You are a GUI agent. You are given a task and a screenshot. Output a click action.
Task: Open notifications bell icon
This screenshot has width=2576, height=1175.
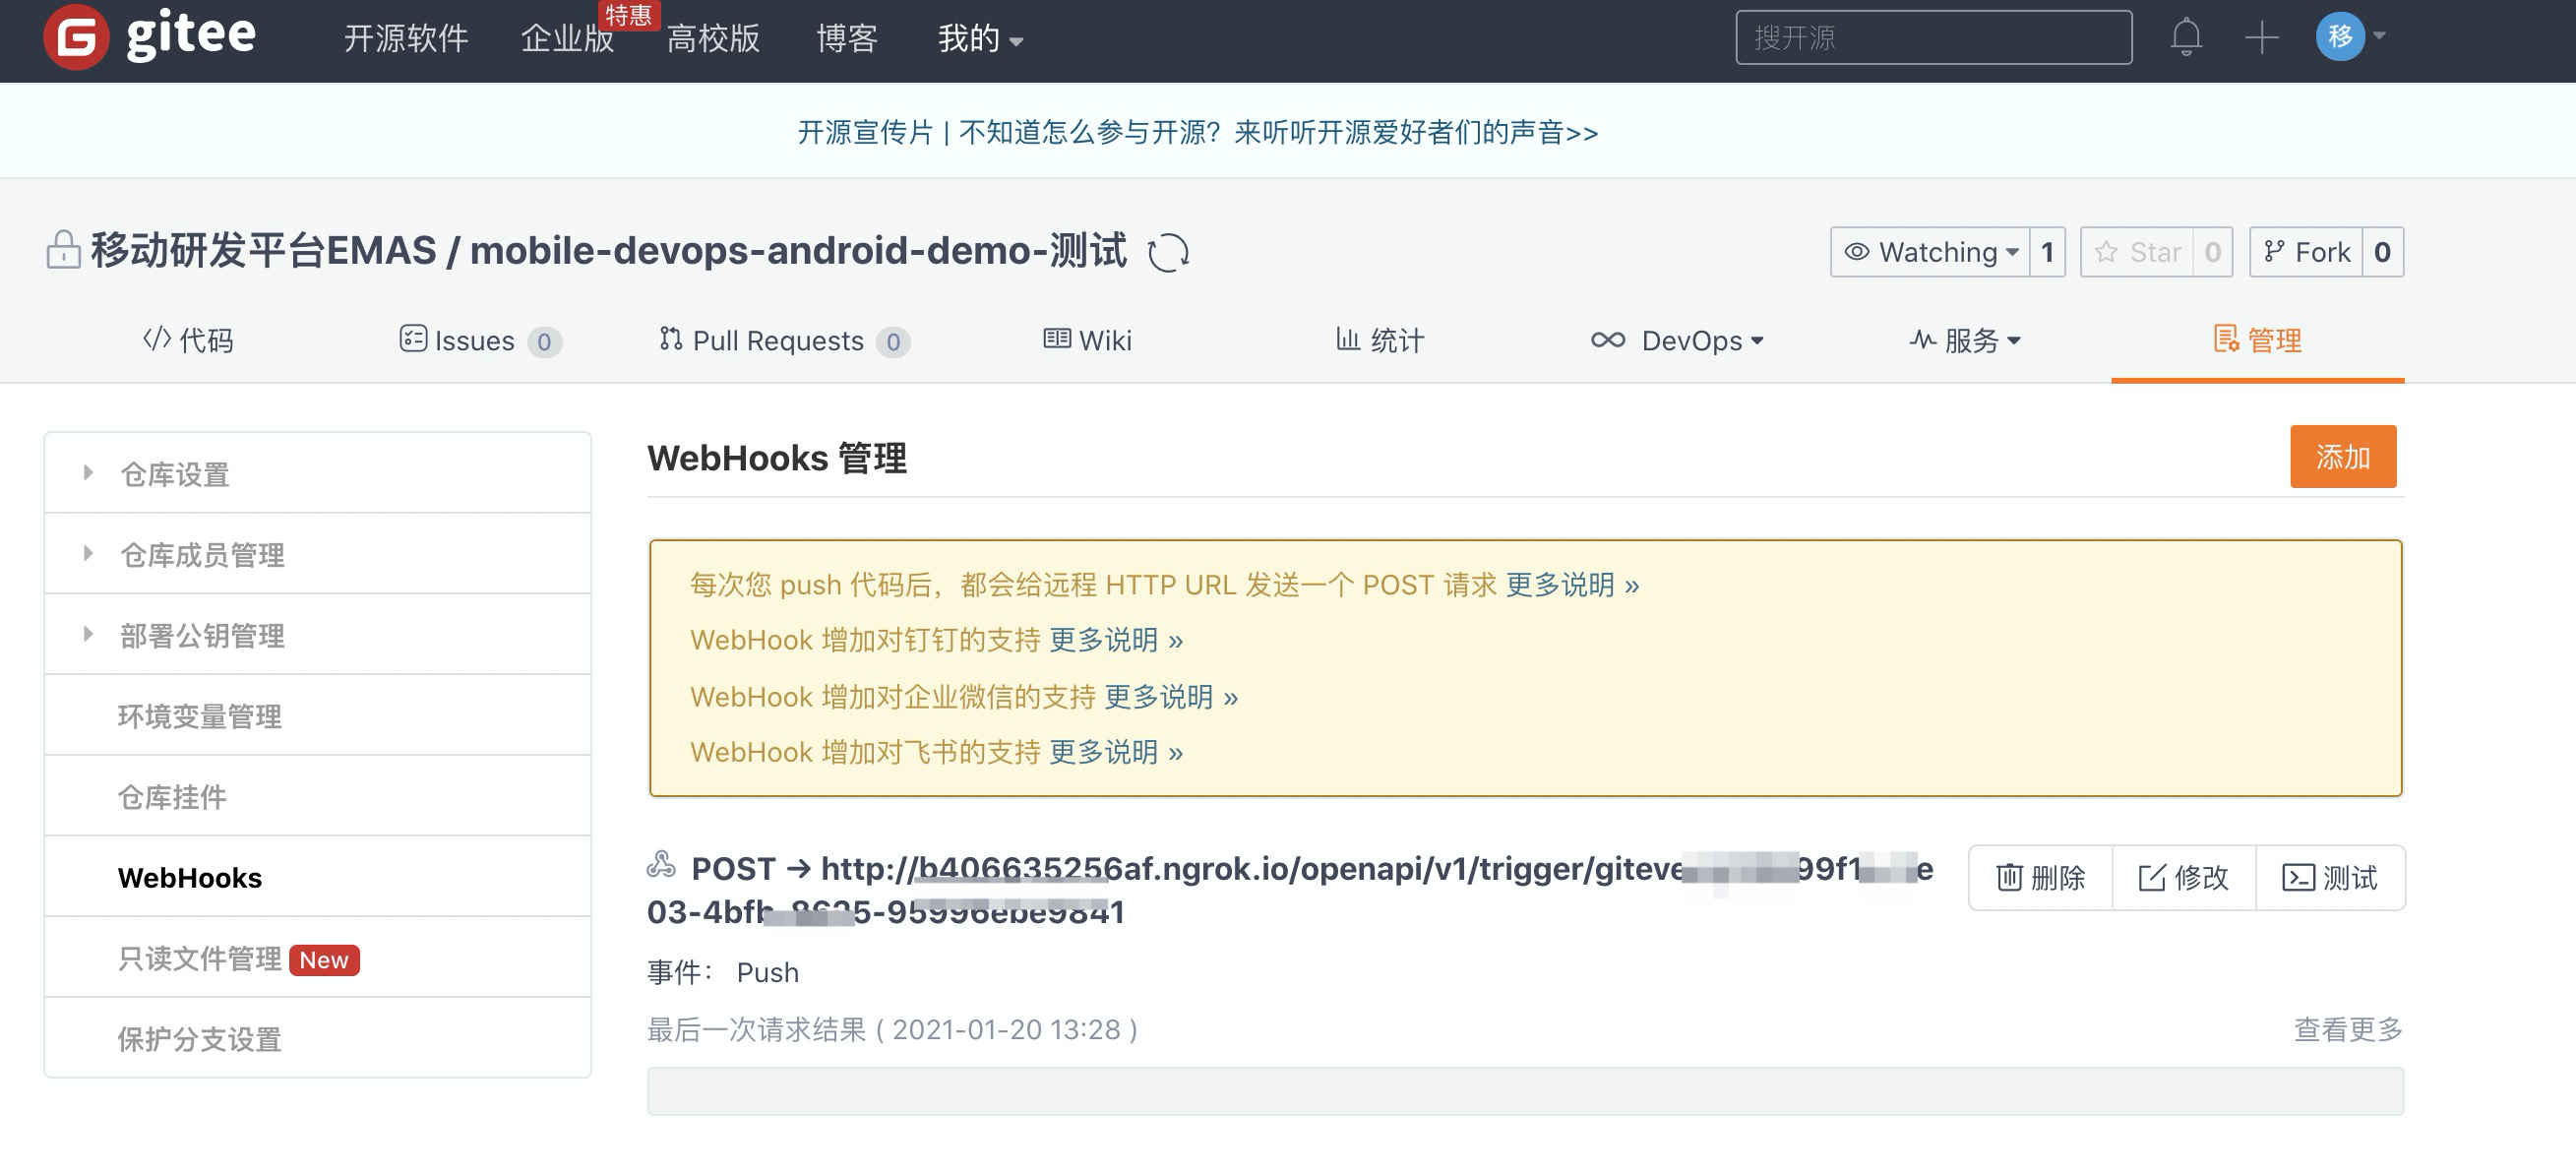pos(2186,37)
